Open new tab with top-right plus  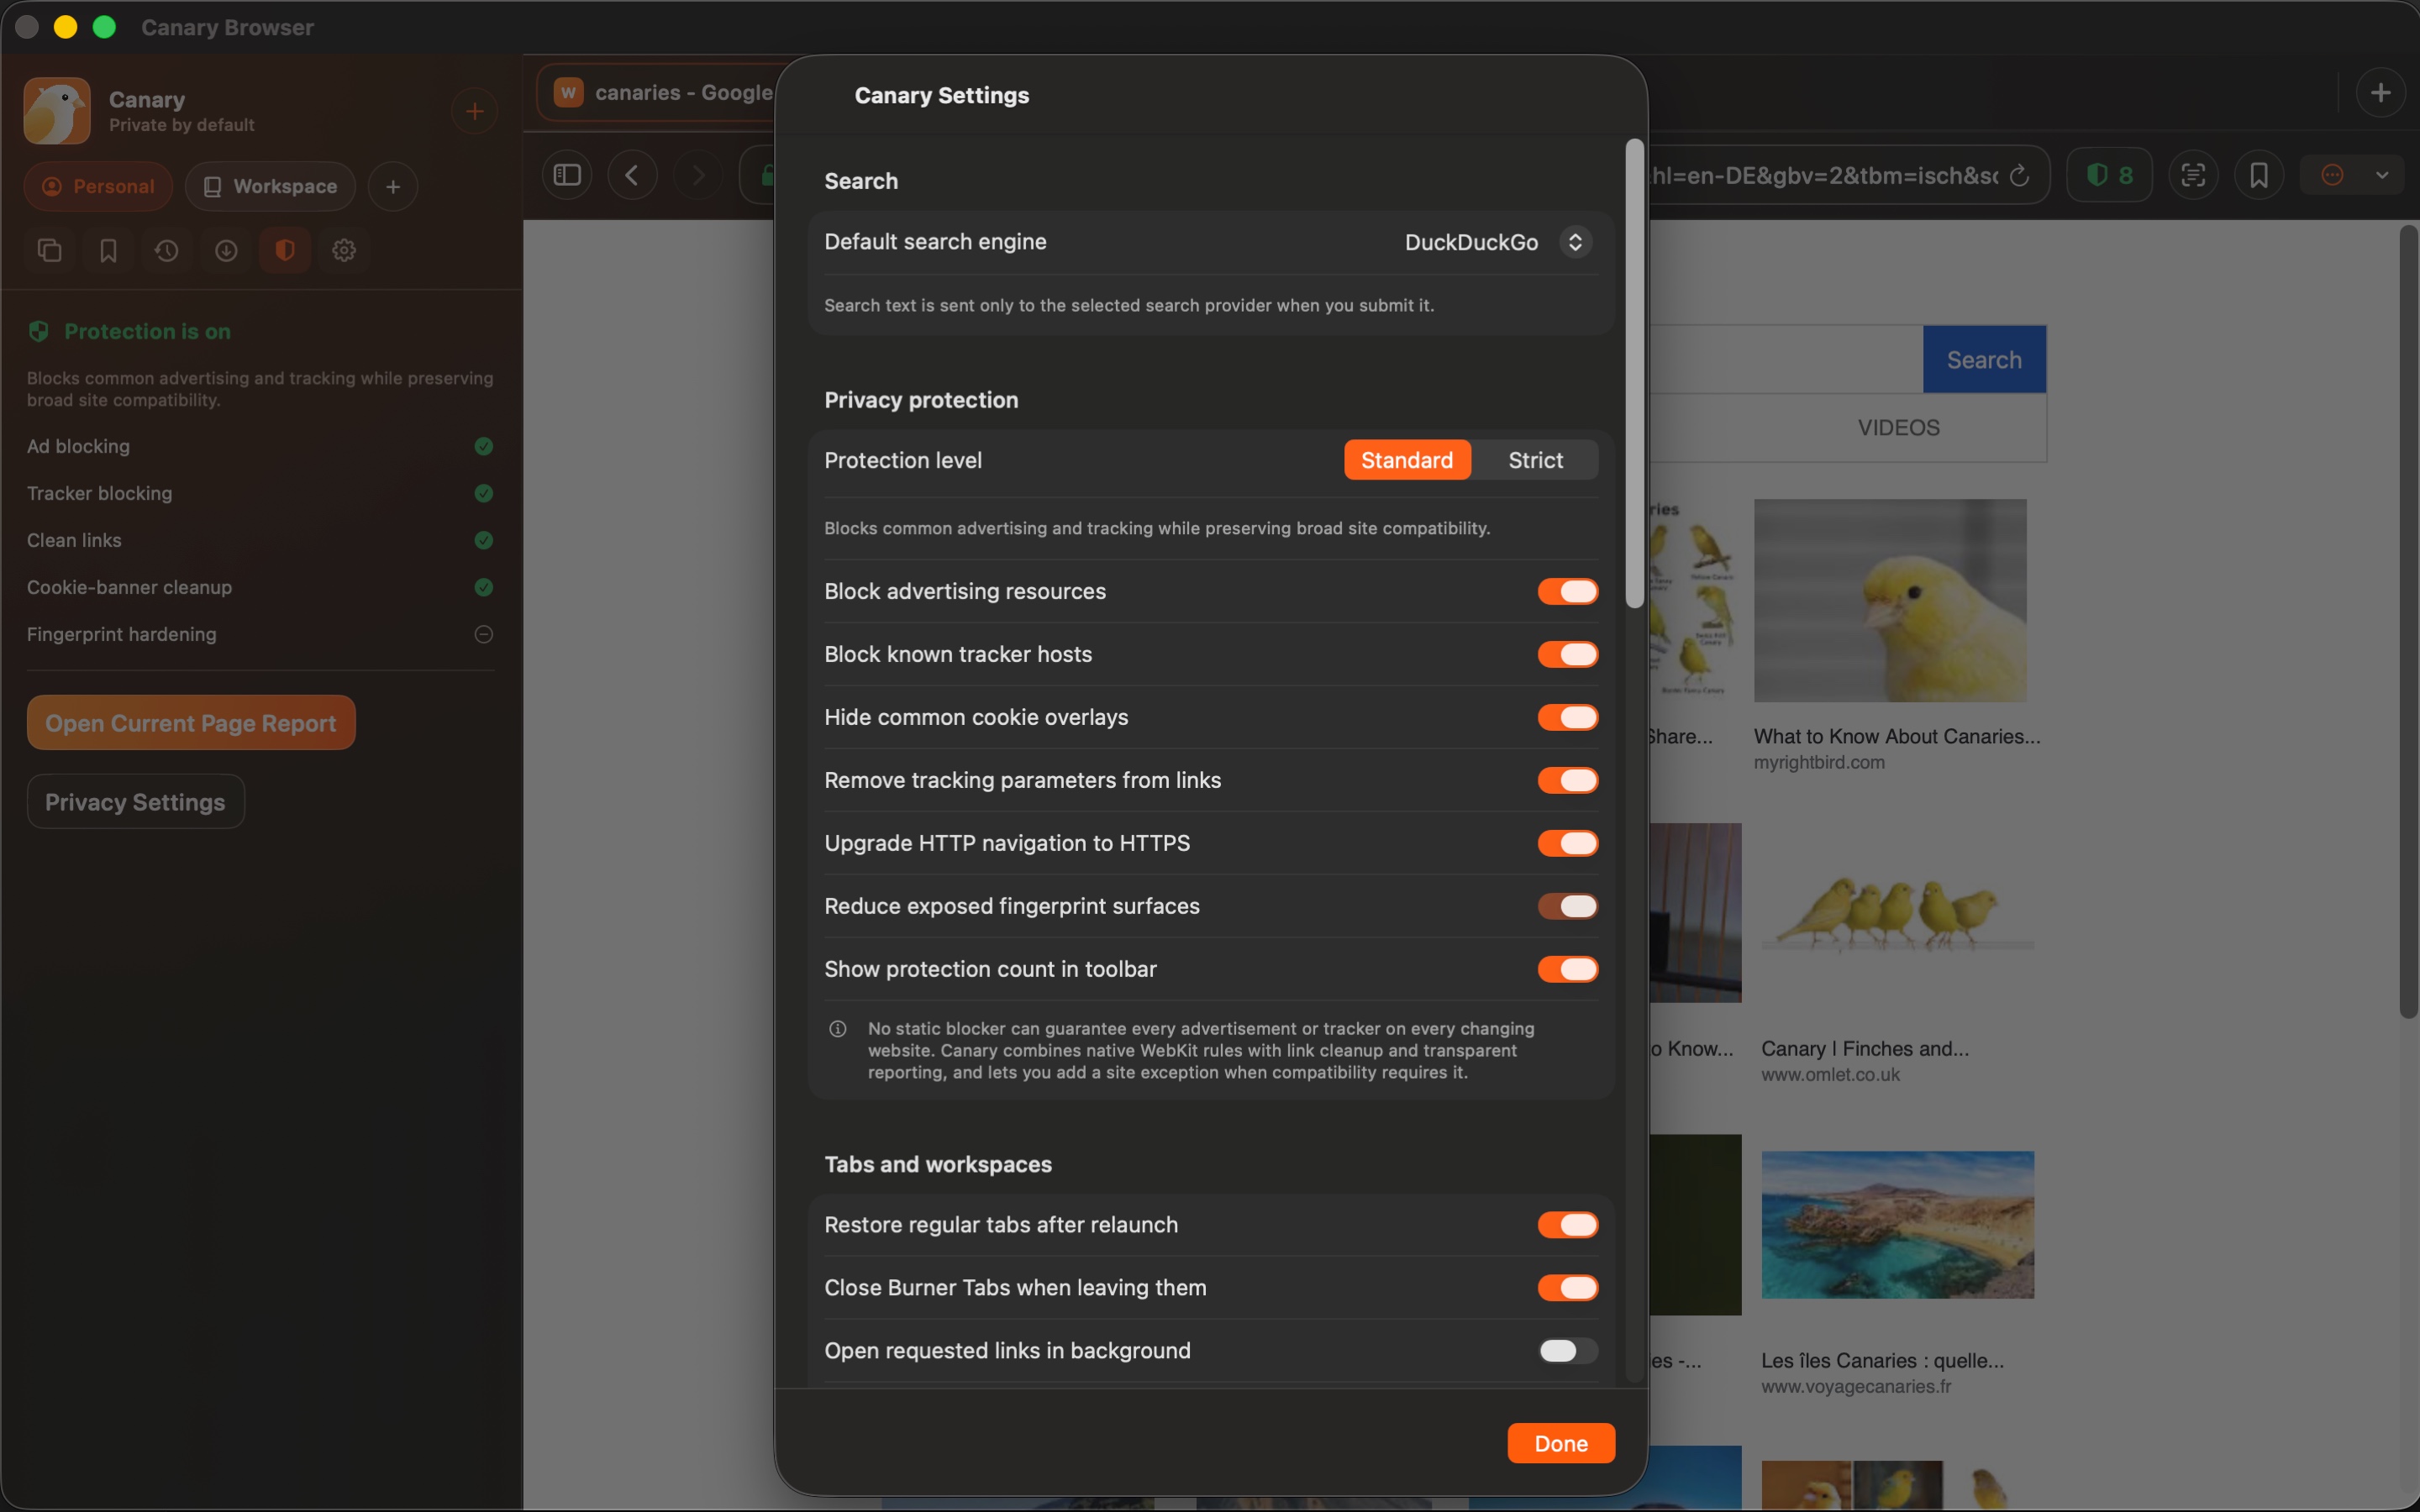coord(2380,93)
